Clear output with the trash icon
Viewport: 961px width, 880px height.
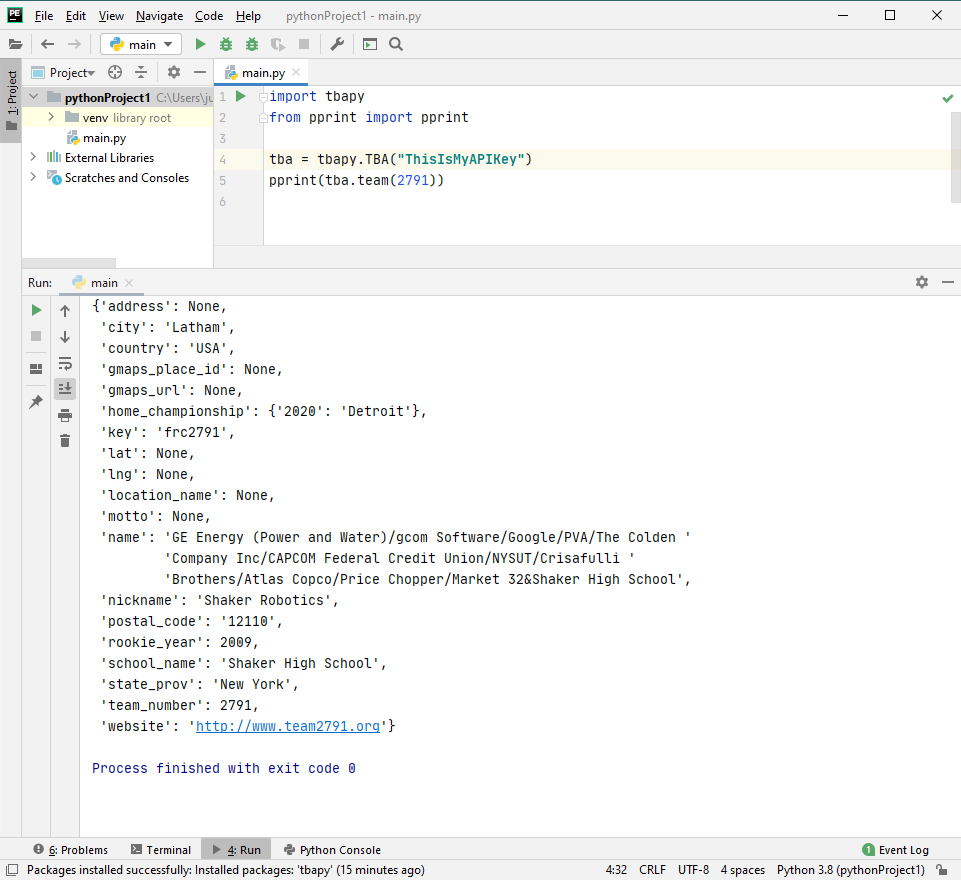pyautogui.click(x=65, y=441)
